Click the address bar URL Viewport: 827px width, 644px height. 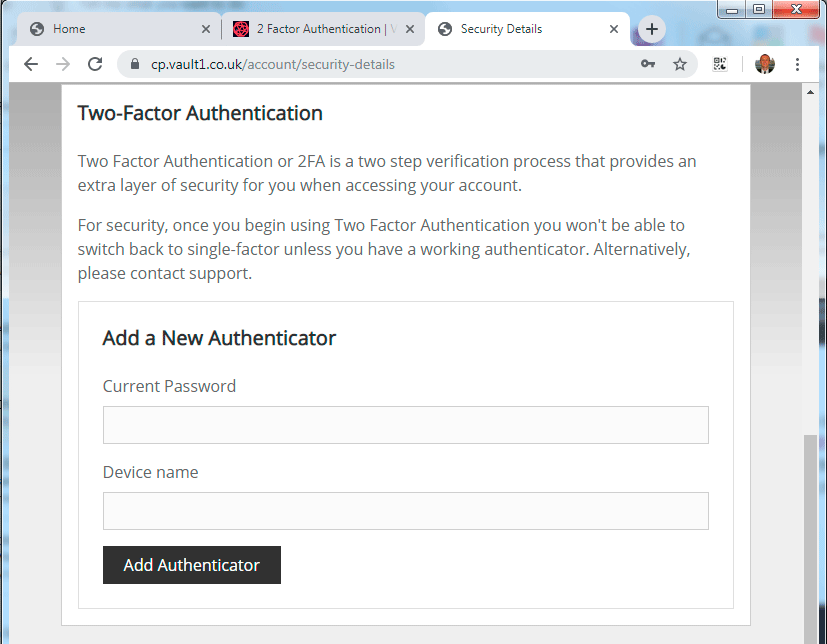[x=273, y=64]
